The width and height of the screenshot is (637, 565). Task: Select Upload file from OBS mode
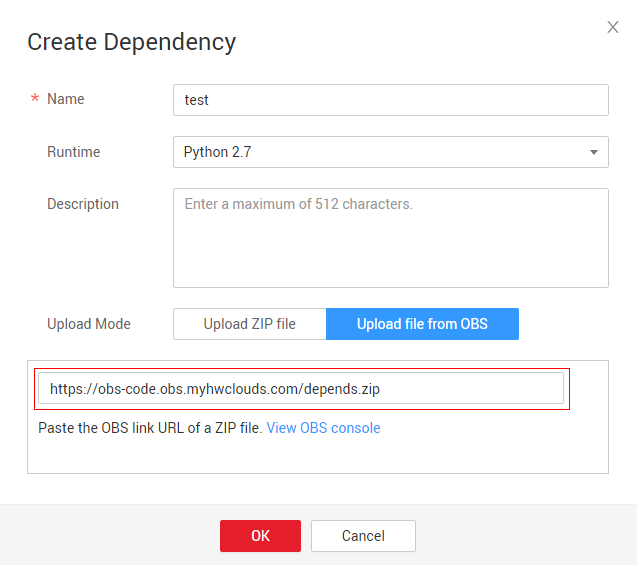click(x=422, y=324)
